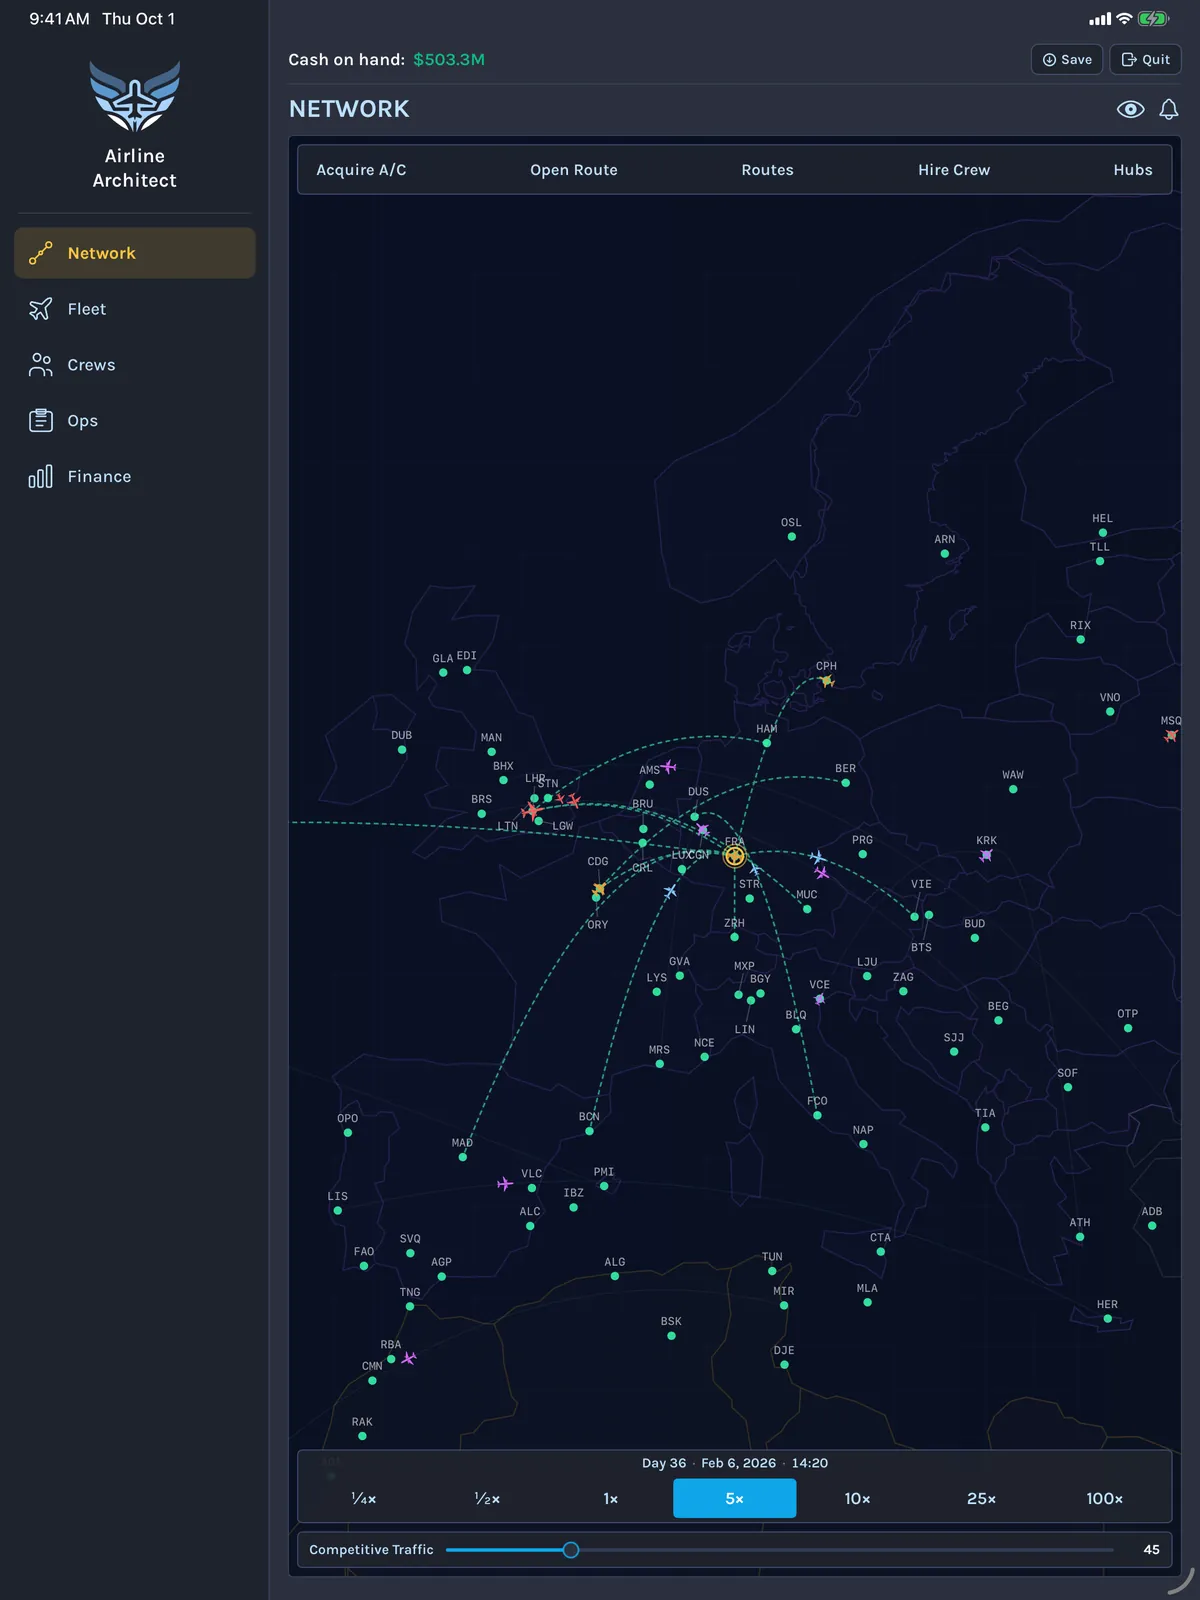This screenshot has height=1600, width=1200.
Task: Open the Finance section
Action: coord(135,477)
